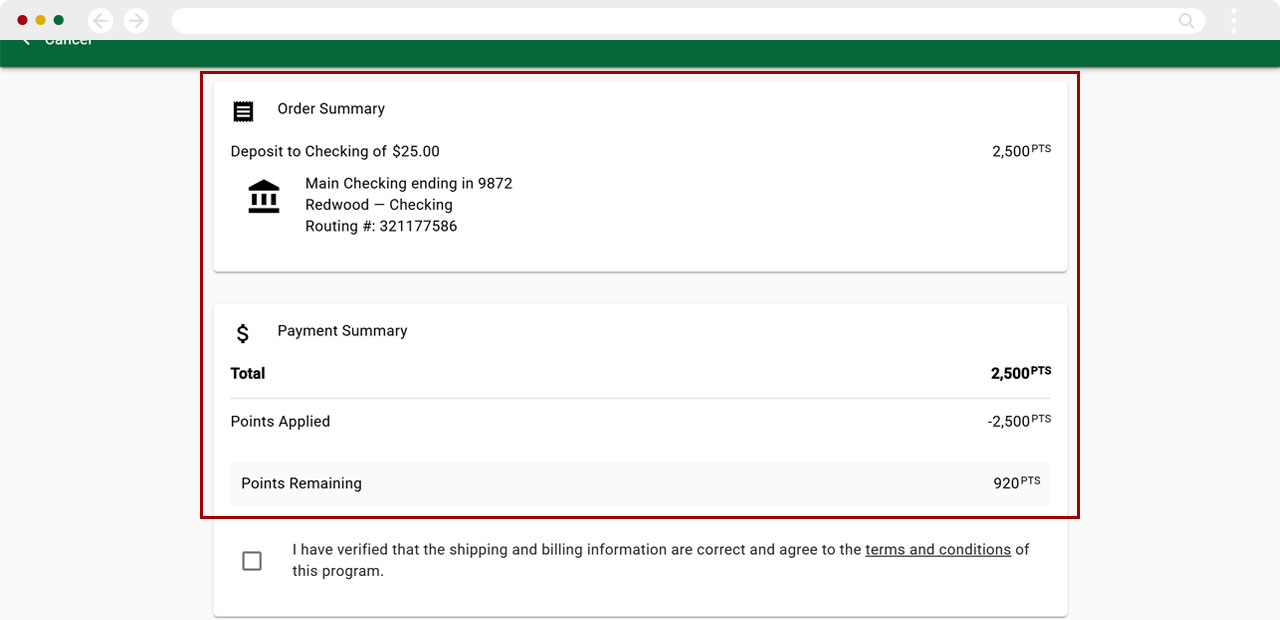Click the Order Summary heading

pos(331,109)
